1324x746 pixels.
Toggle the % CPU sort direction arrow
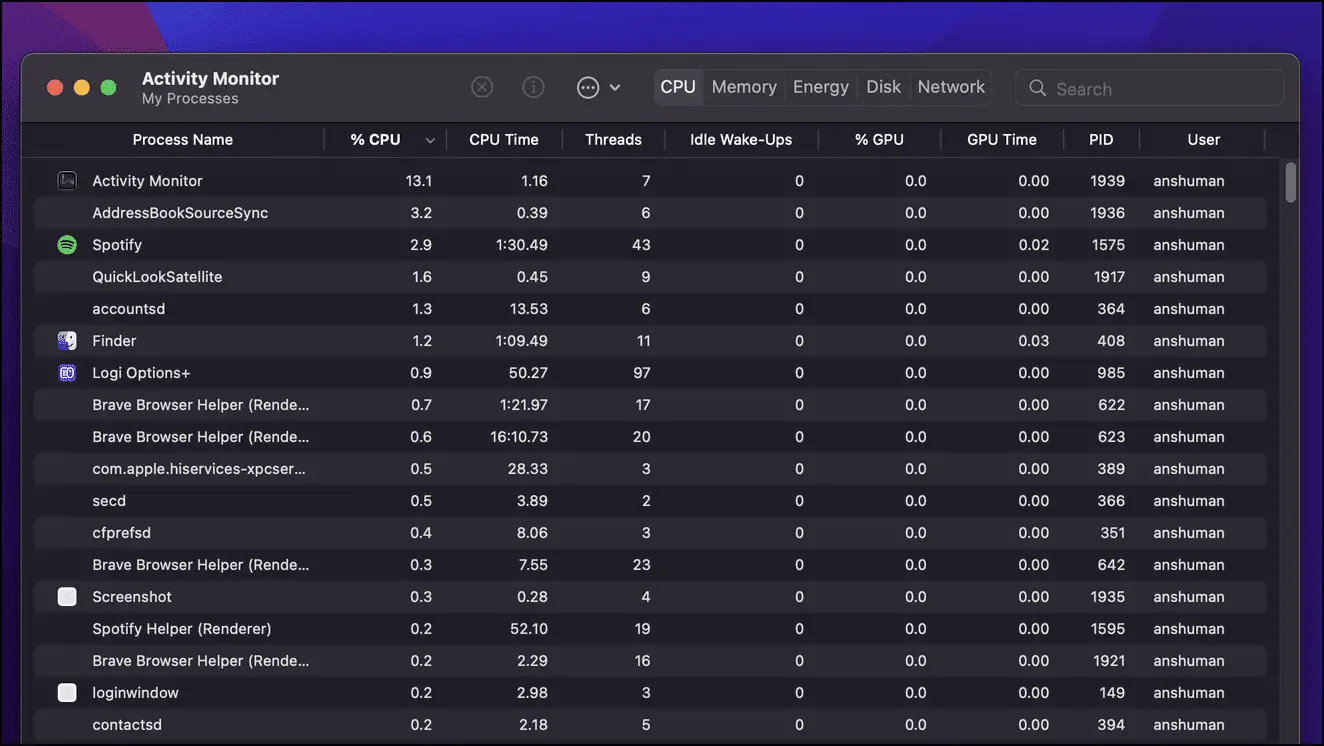(x=430, y=141)
